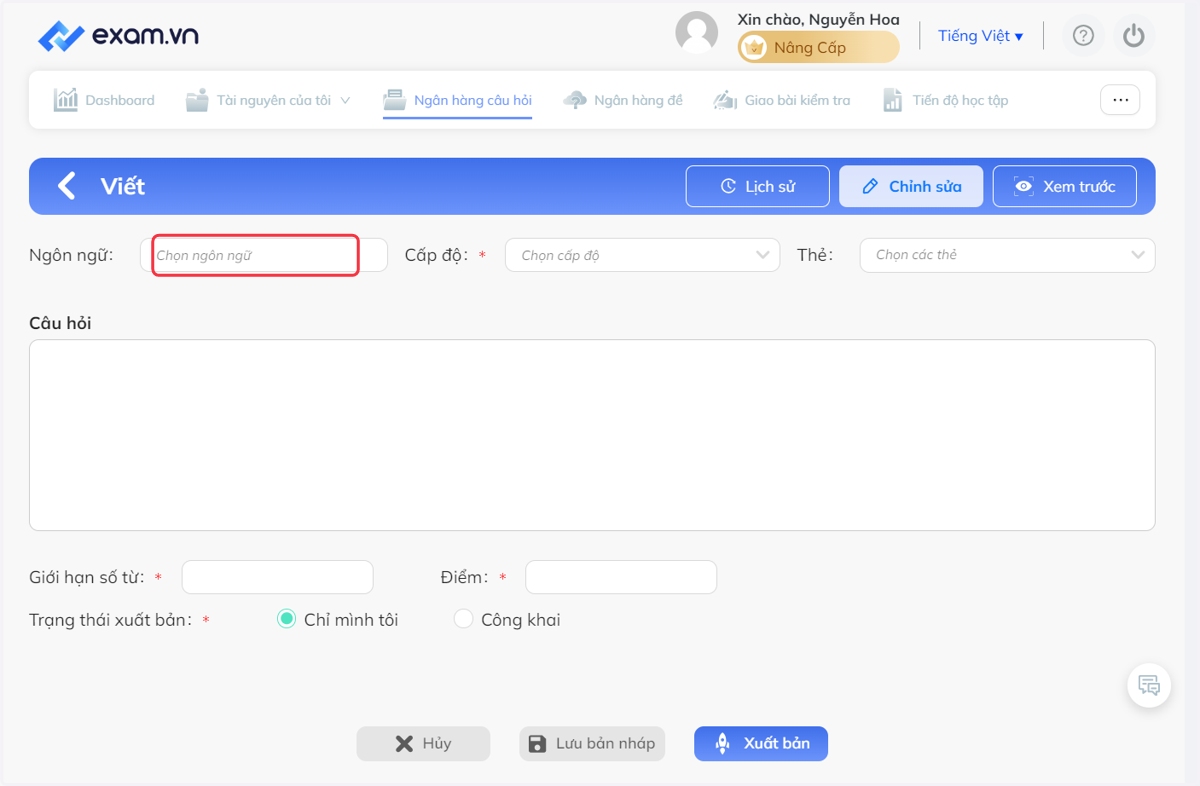Open the Chọn ngôn ngữ dropdown
This screenshot has height=786, width=1200.
tap(263, 255)
